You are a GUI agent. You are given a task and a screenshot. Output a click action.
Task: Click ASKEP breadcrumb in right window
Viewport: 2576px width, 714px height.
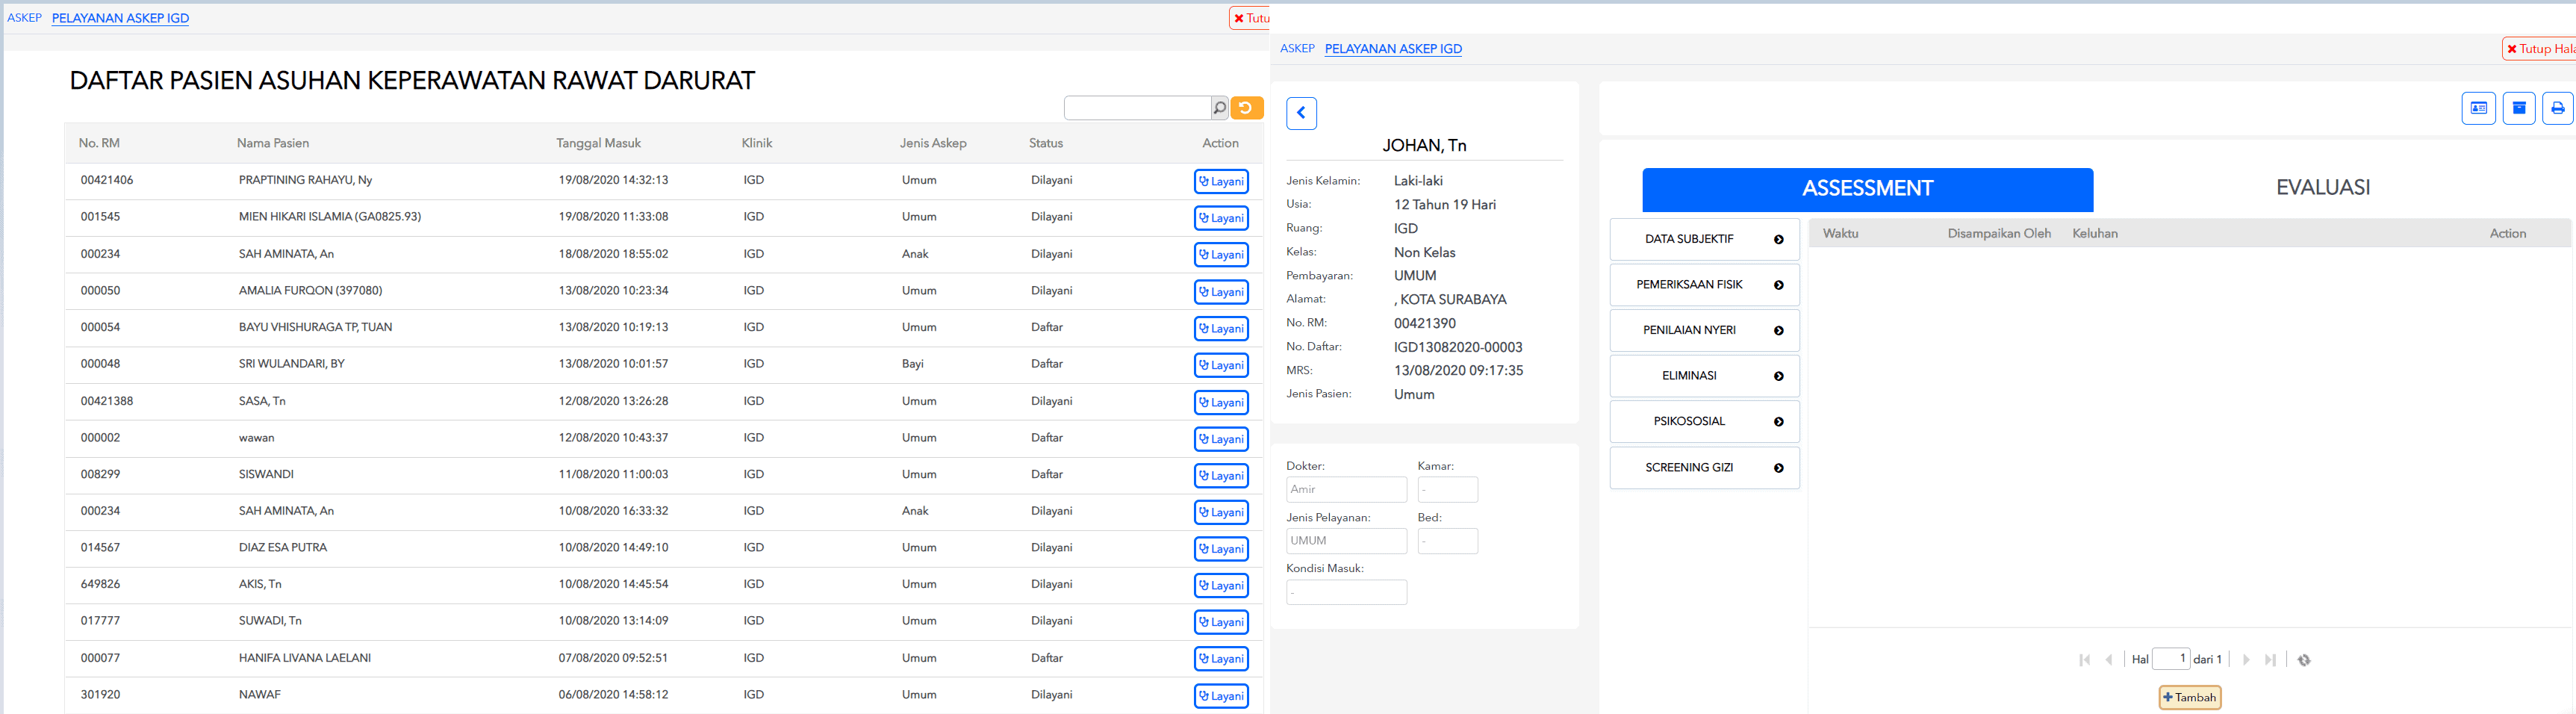(x=1297, y=48)
